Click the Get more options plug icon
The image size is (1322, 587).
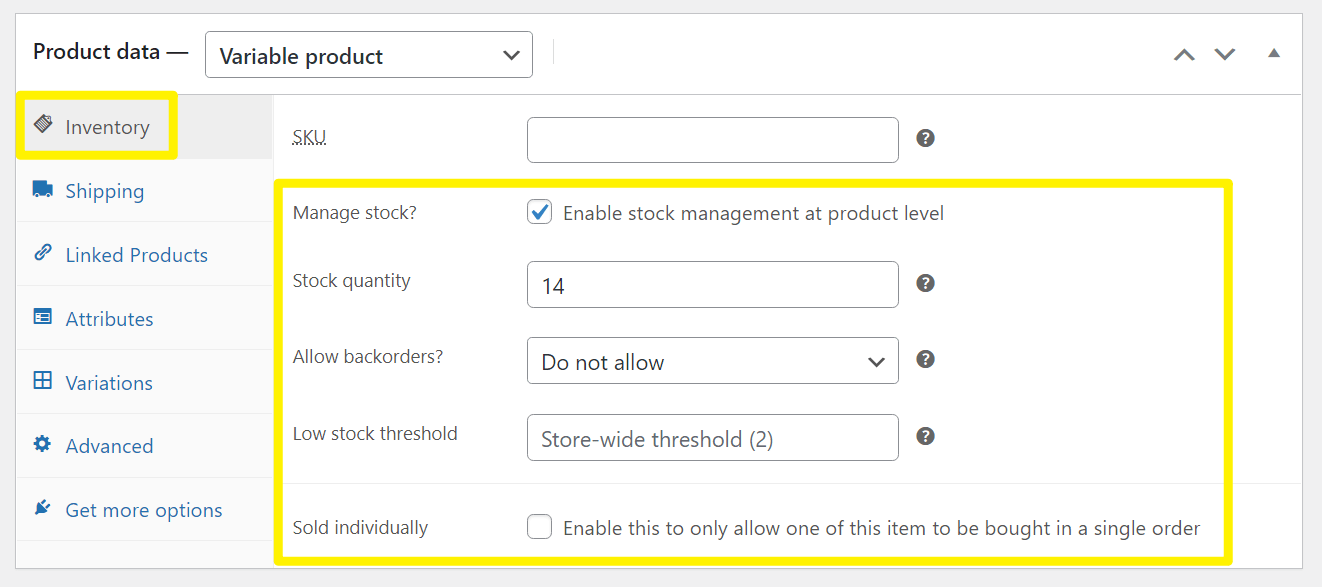tap(42, 508)
